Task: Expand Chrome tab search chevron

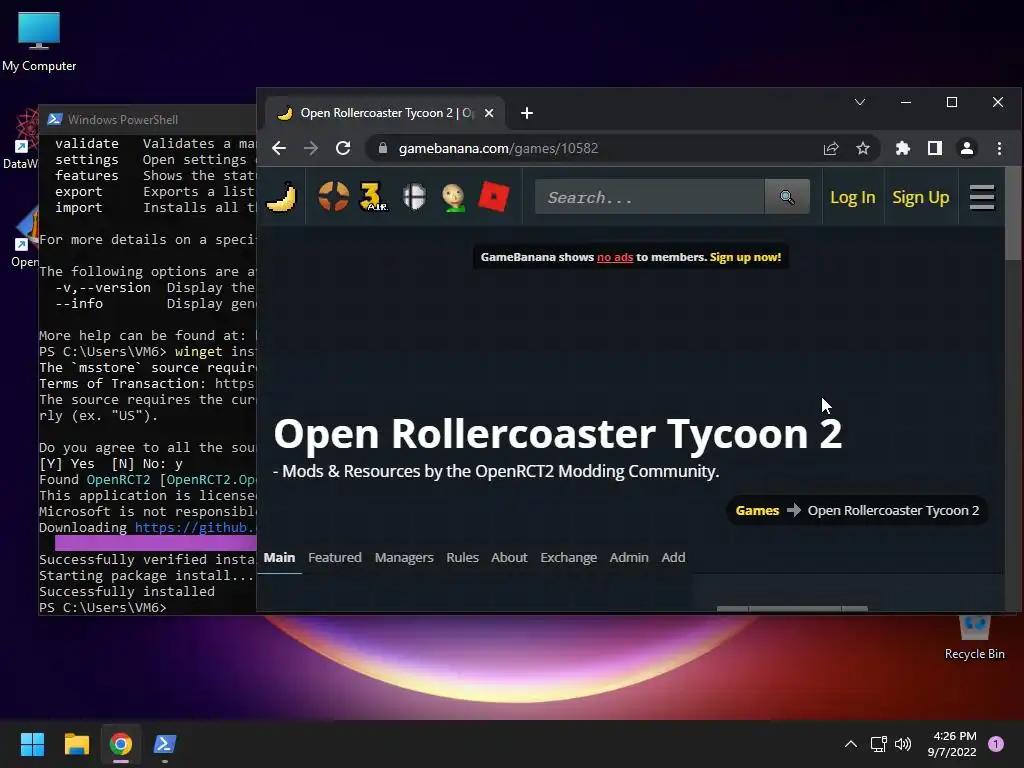Action: 859,102
